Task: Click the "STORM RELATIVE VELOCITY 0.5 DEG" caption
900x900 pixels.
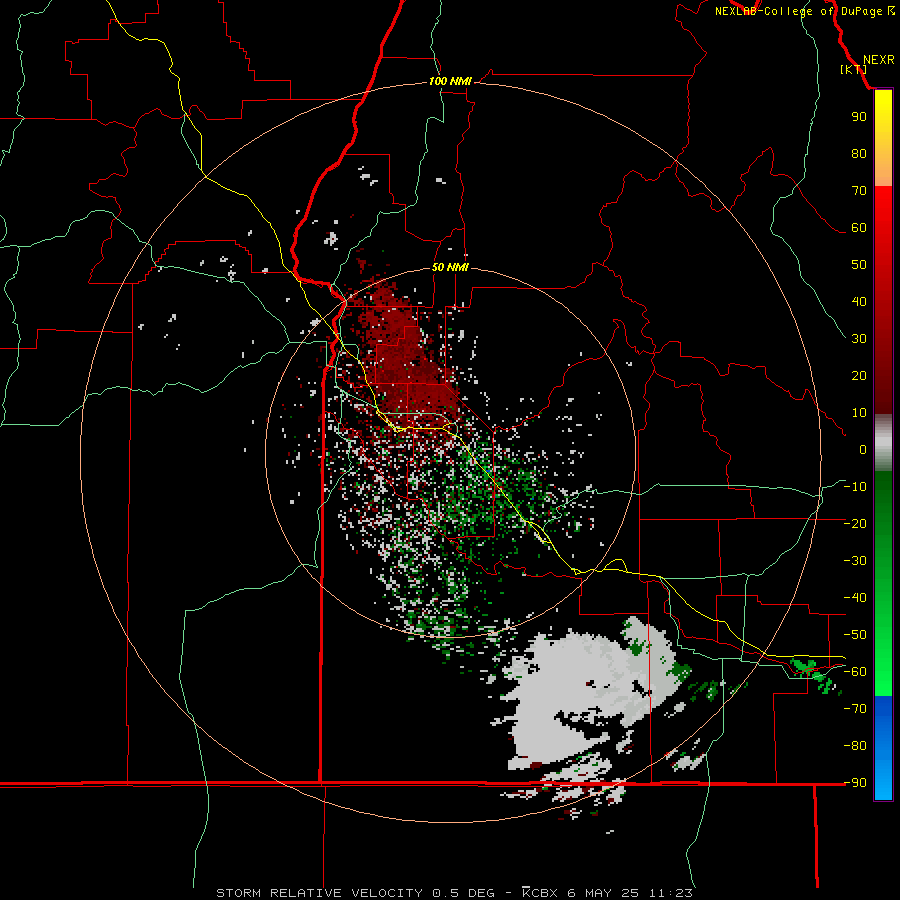Action: click(355, 893)
